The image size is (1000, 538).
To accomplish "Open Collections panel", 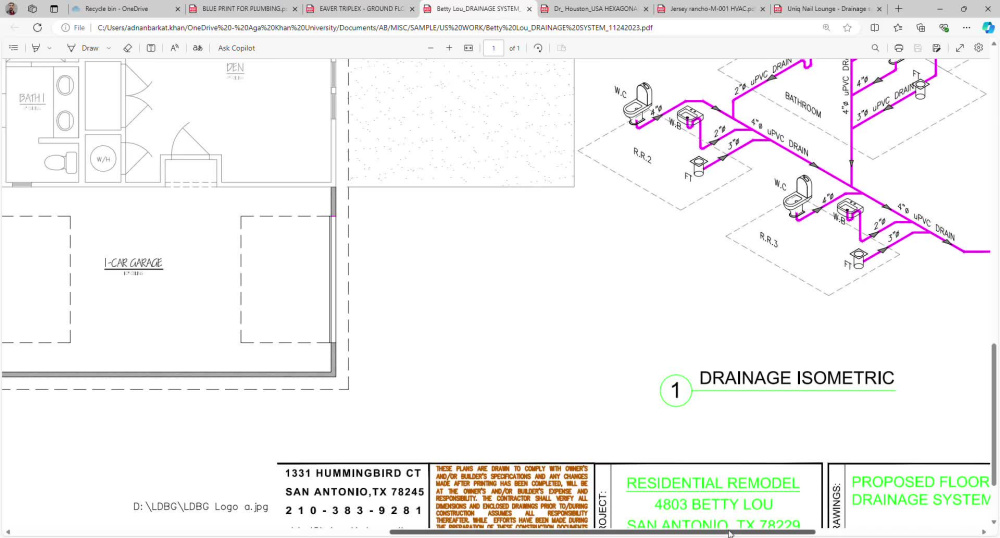I will tap(921, 27).
